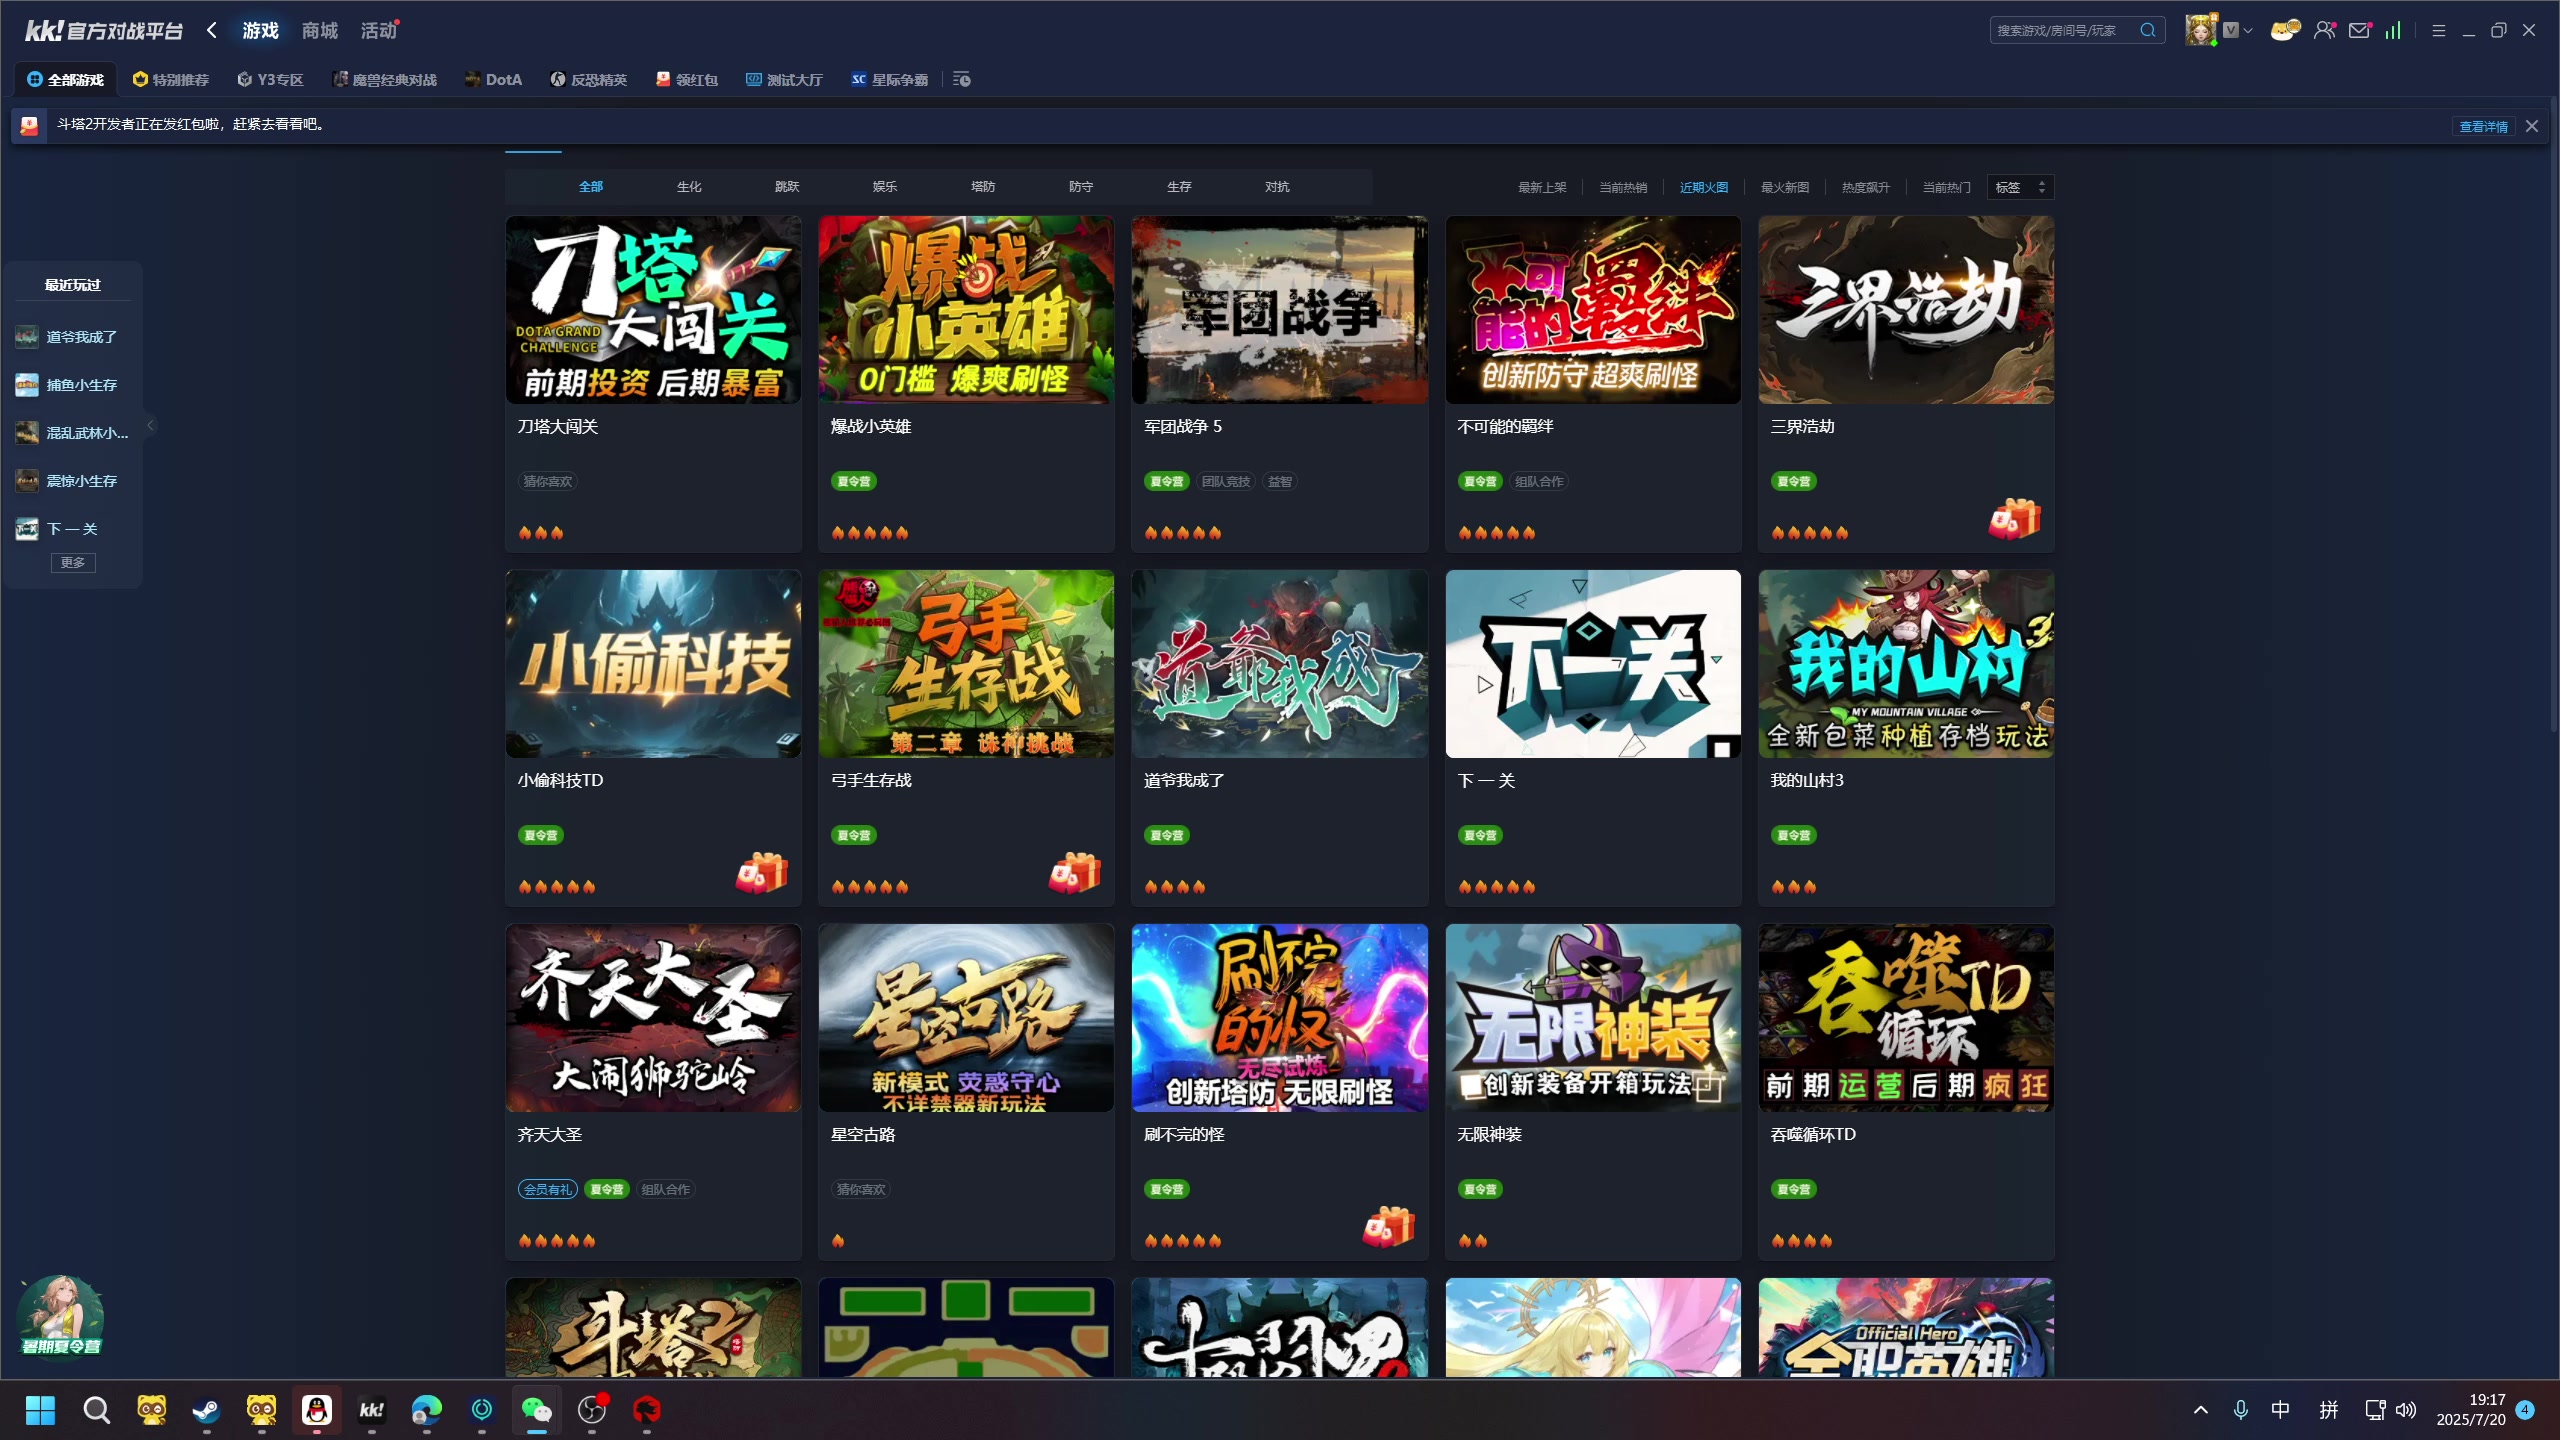The width and height of the screenshot is (2560, 1440).
Task: Sort by 最新上架
Action: click(x=1543, y=187)
